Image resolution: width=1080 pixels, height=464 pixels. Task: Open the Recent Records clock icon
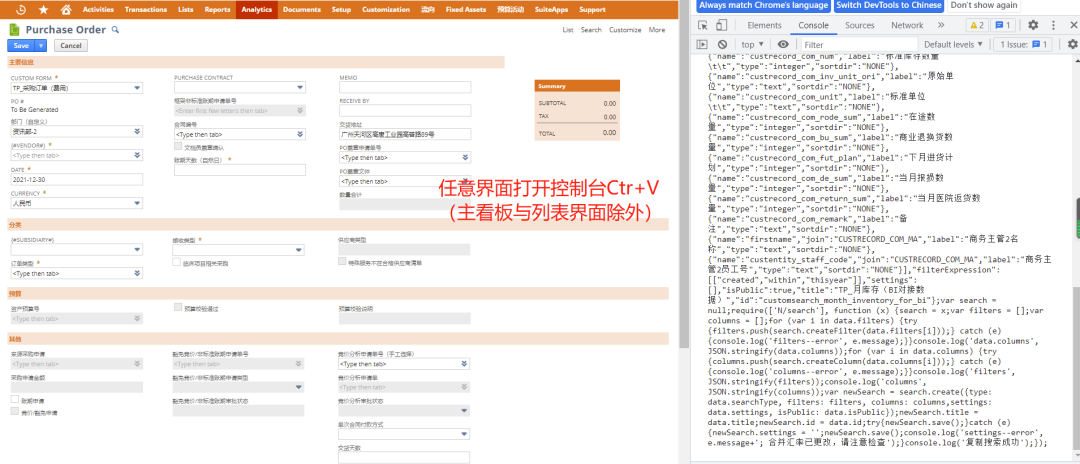21,10
